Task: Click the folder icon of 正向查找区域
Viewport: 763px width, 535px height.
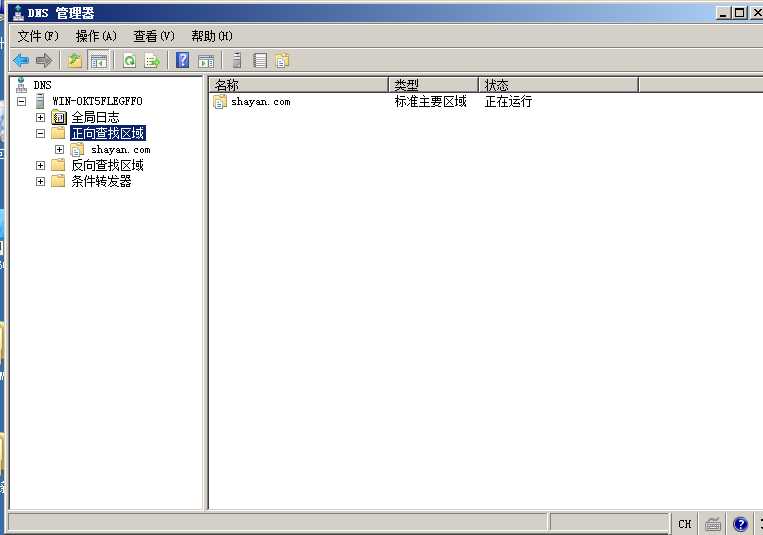Action: [x=58, y=133]
